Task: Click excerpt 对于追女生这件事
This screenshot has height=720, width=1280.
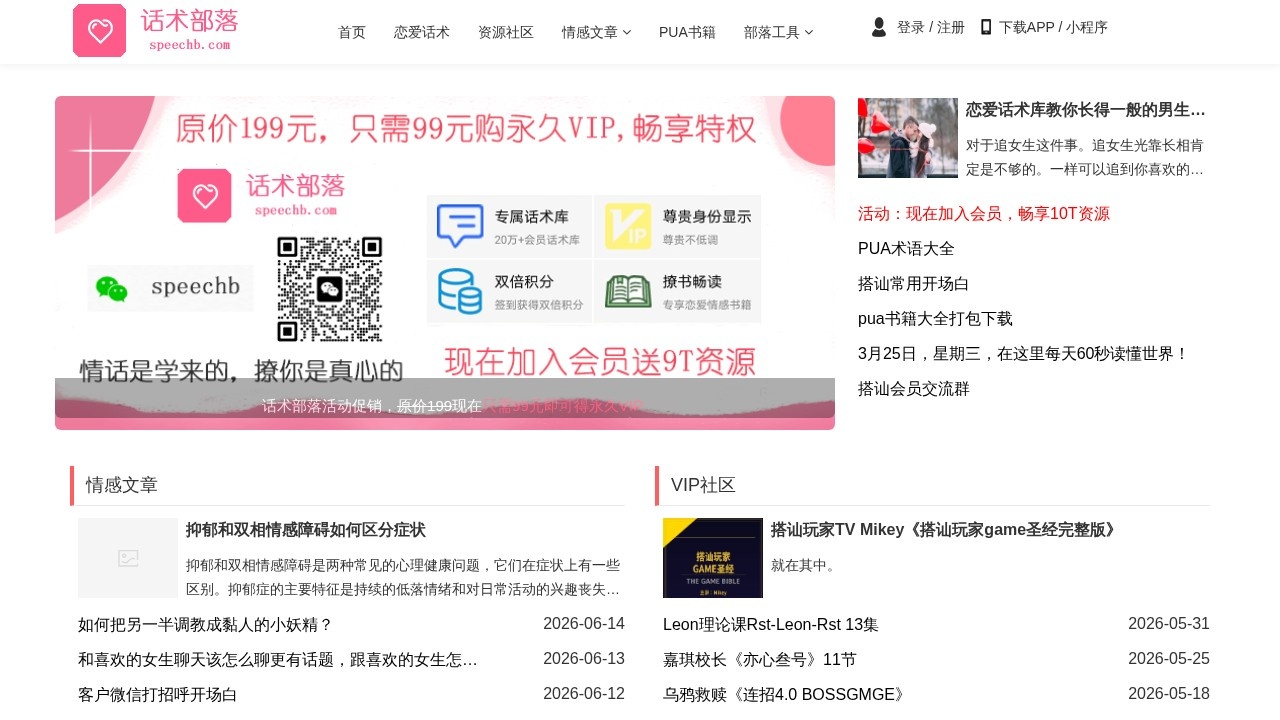Action: (x=1085, y=157)
